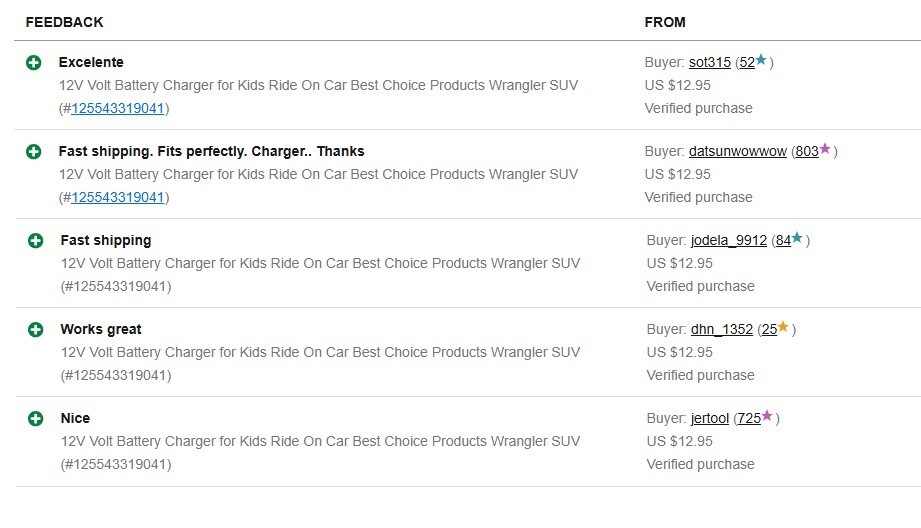921x528 pixels.
Task: Click green plus icon next to Fast shipping. Fits perfectly
Action: pyautogui.click(x=33, y=152)
